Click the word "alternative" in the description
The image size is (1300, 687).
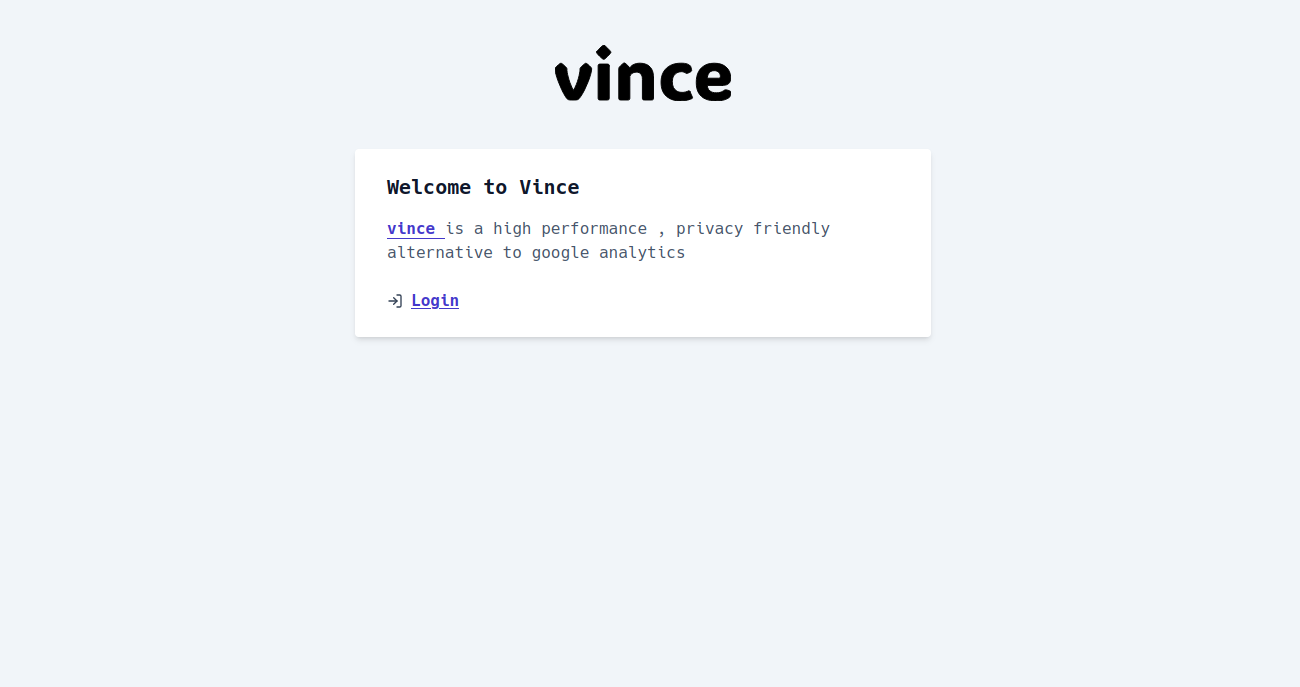[x=440, y=253]
